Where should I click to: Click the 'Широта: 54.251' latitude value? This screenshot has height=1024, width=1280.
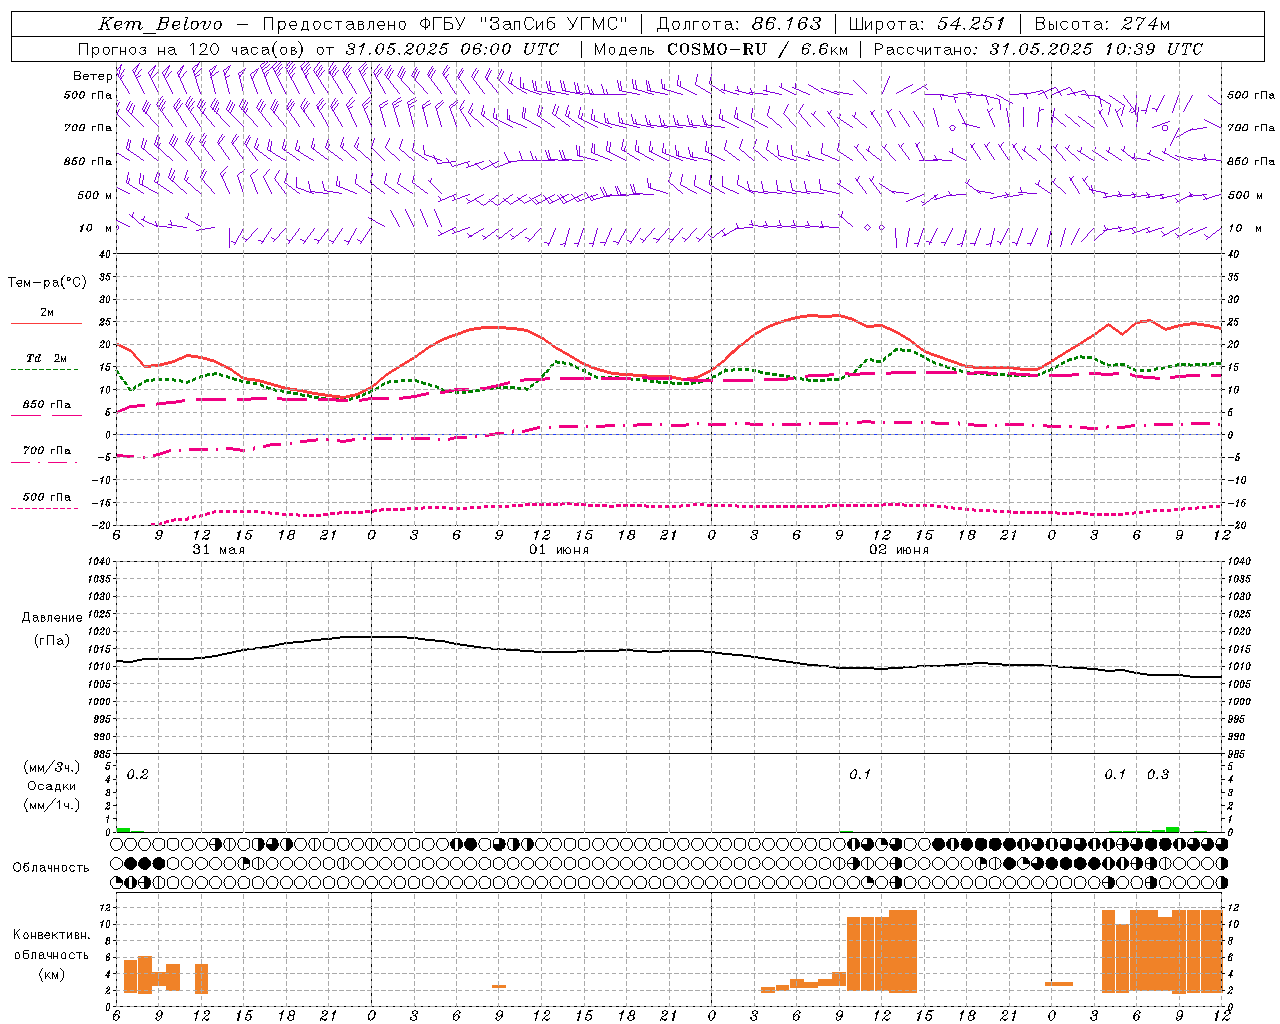coord(926,24)
